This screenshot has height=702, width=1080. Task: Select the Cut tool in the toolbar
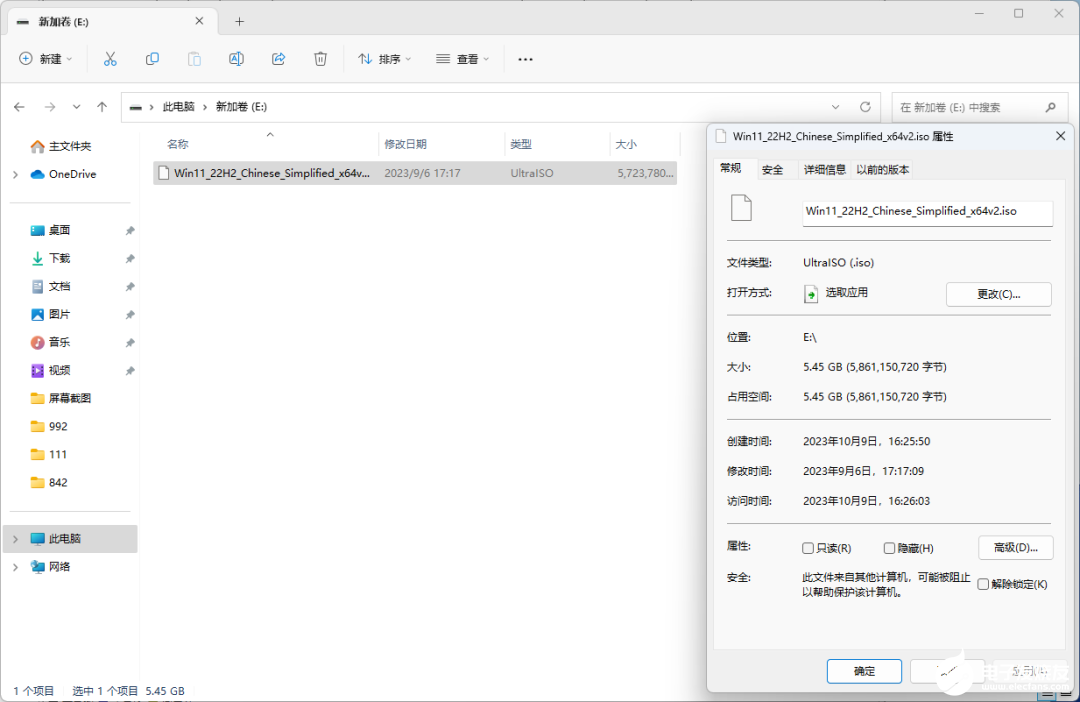pos(110,59)
